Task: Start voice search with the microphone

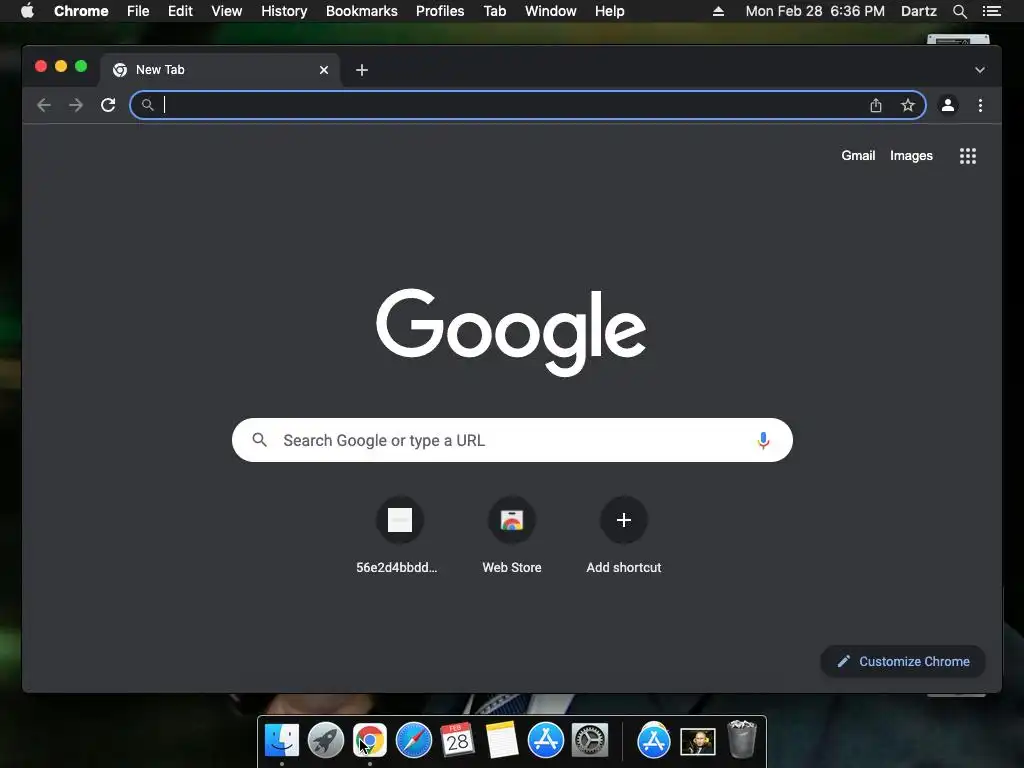Action: (763, 441)
